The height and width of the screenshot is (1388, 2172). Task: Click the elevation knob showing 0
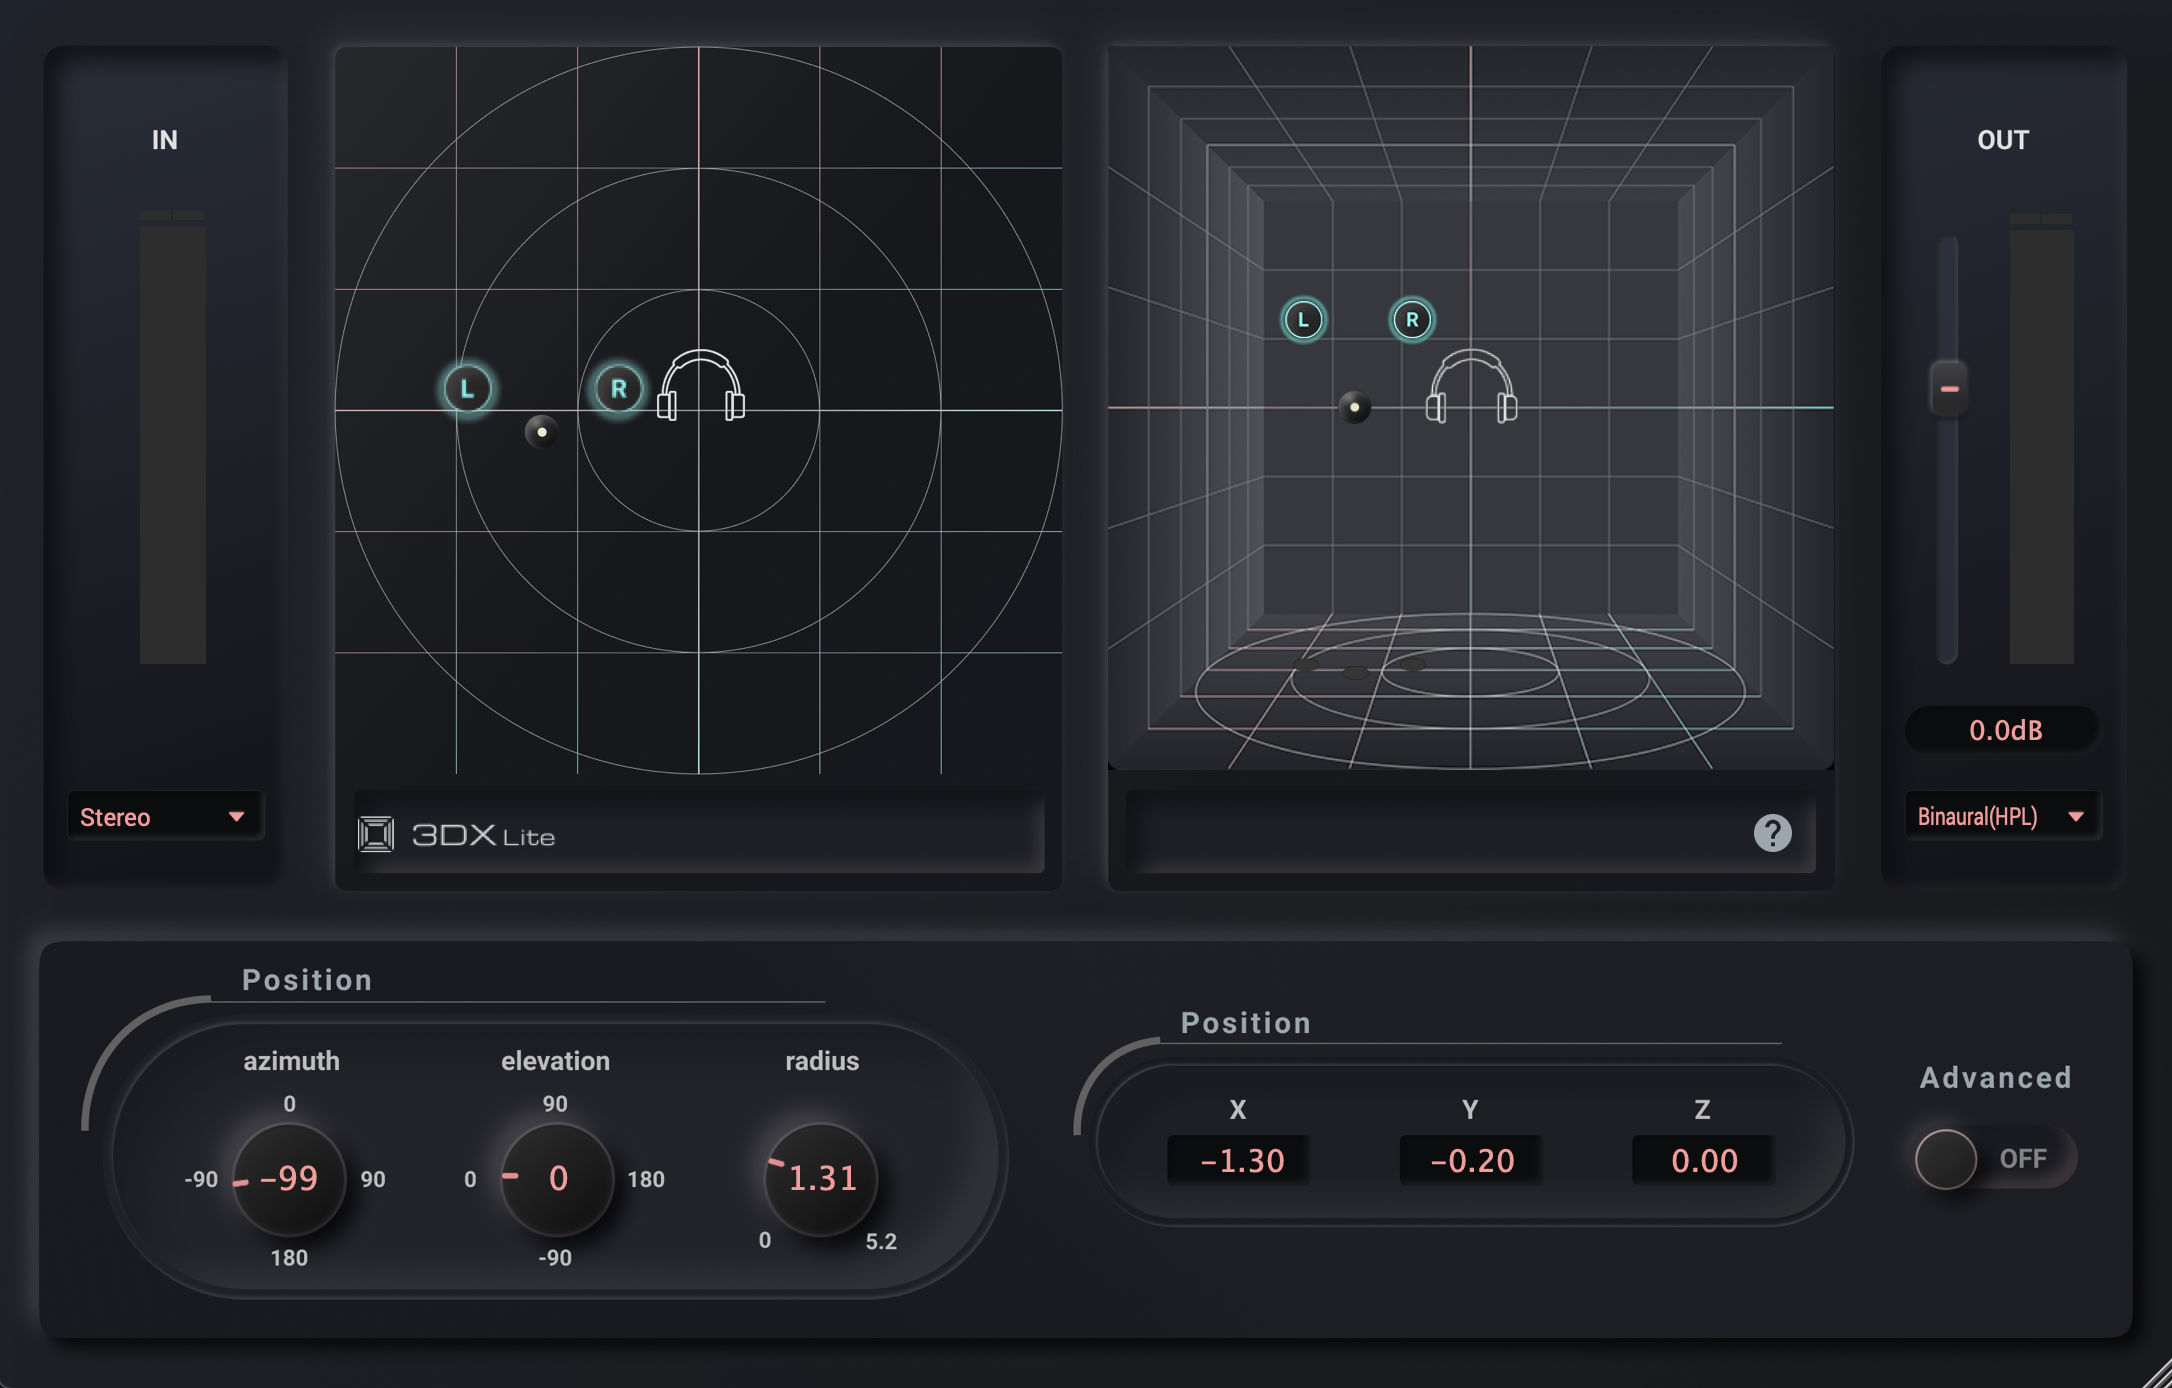(557, 1179)
